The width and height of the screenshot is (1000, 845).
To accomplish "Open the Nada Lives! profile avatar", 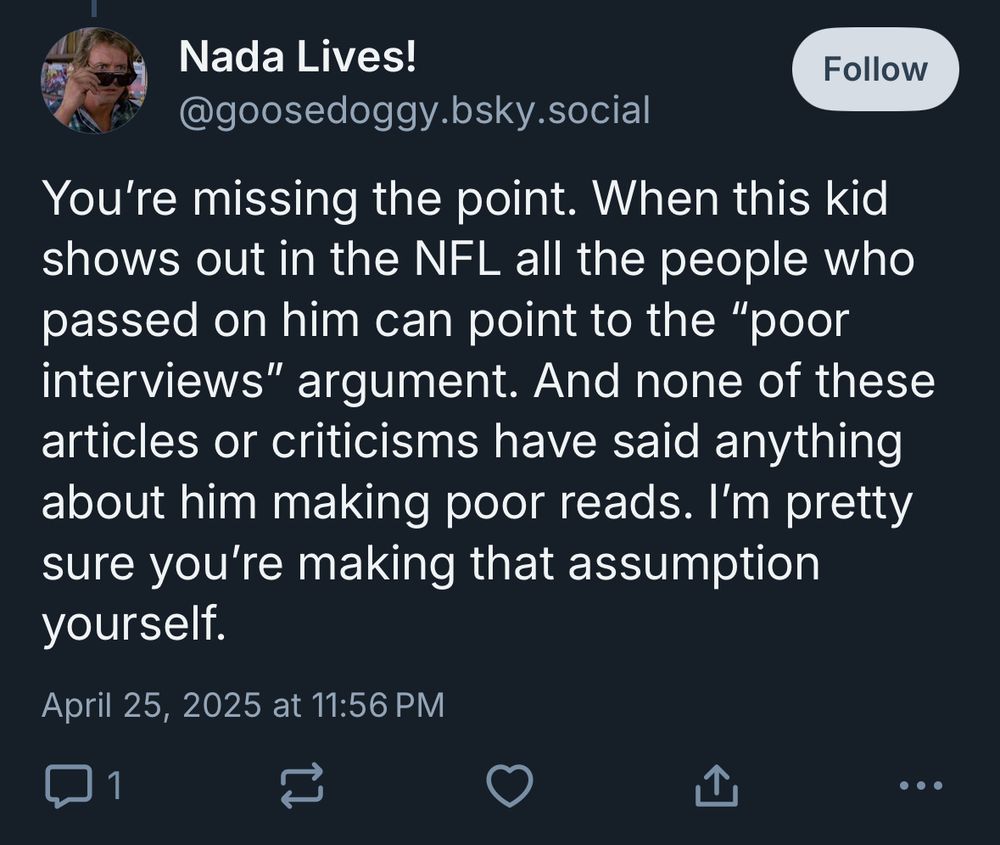I will pyautogui.click(x=93, y=79).
